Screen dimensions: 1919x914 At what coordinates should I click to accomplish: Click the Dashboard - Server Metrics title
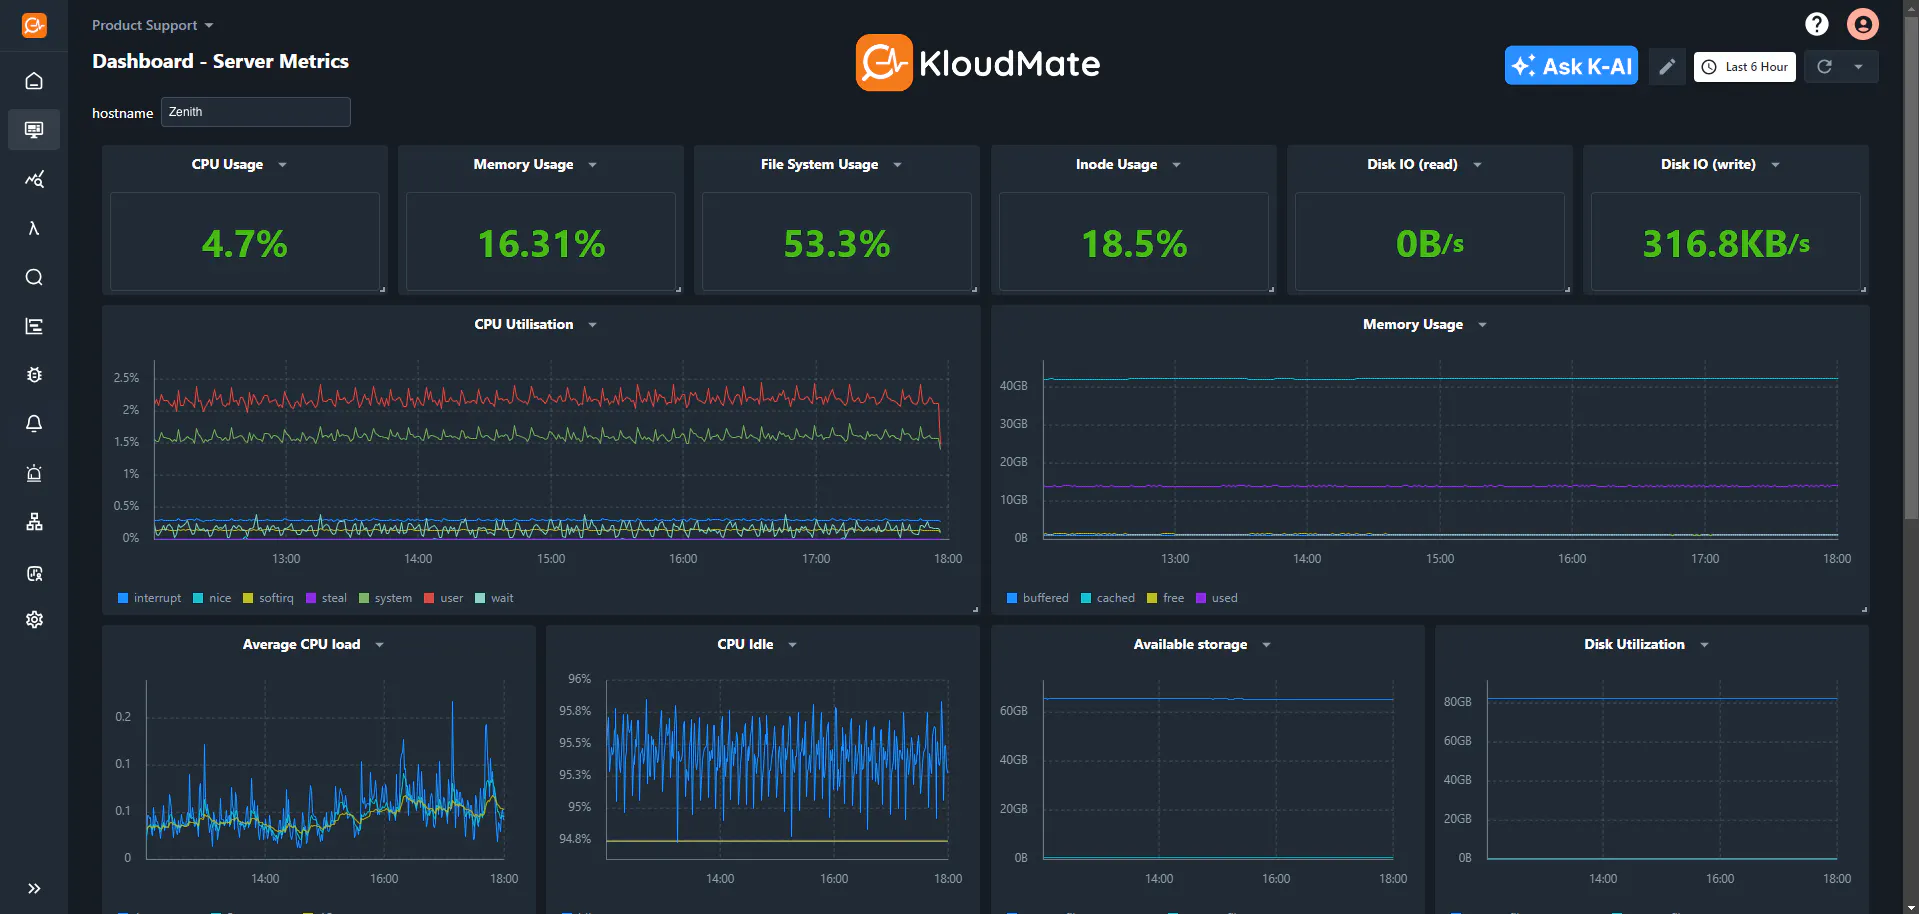pyautogui.click(x=220, y=61)
